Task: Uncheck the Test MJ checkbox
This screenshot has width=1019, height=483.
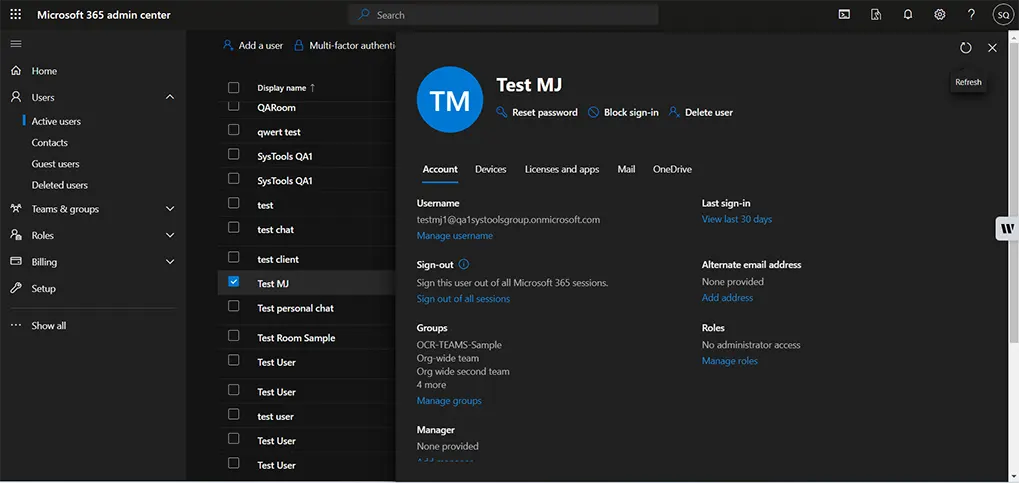Action: click(234, 281)
